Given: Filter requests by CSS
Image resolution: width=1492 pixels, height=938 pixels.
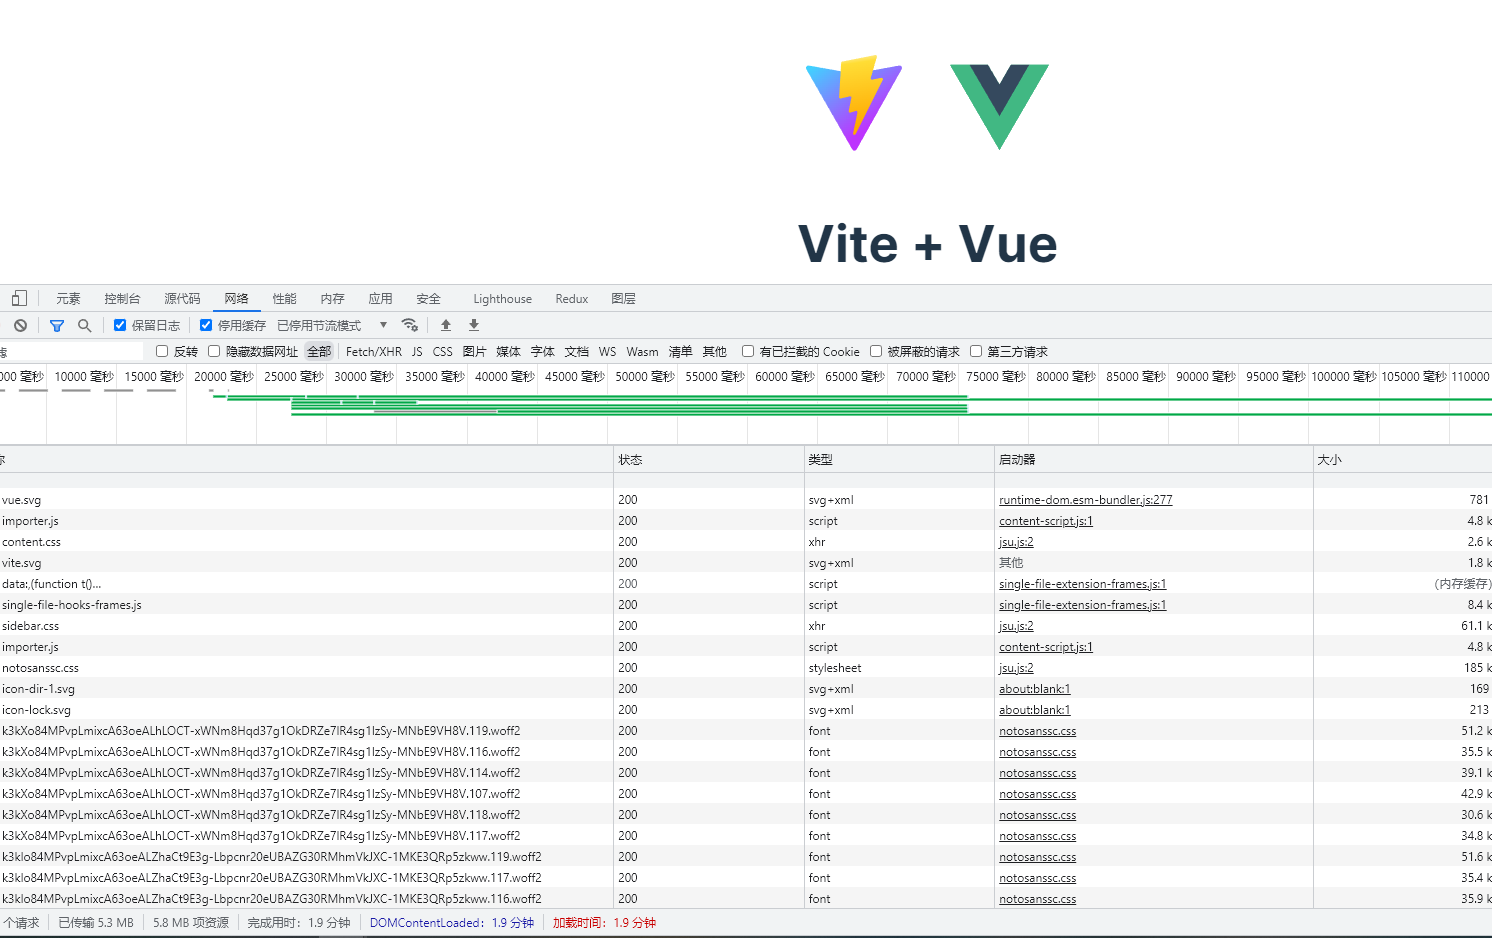Looking at the screenshot, I should click(x=442, y=351).
